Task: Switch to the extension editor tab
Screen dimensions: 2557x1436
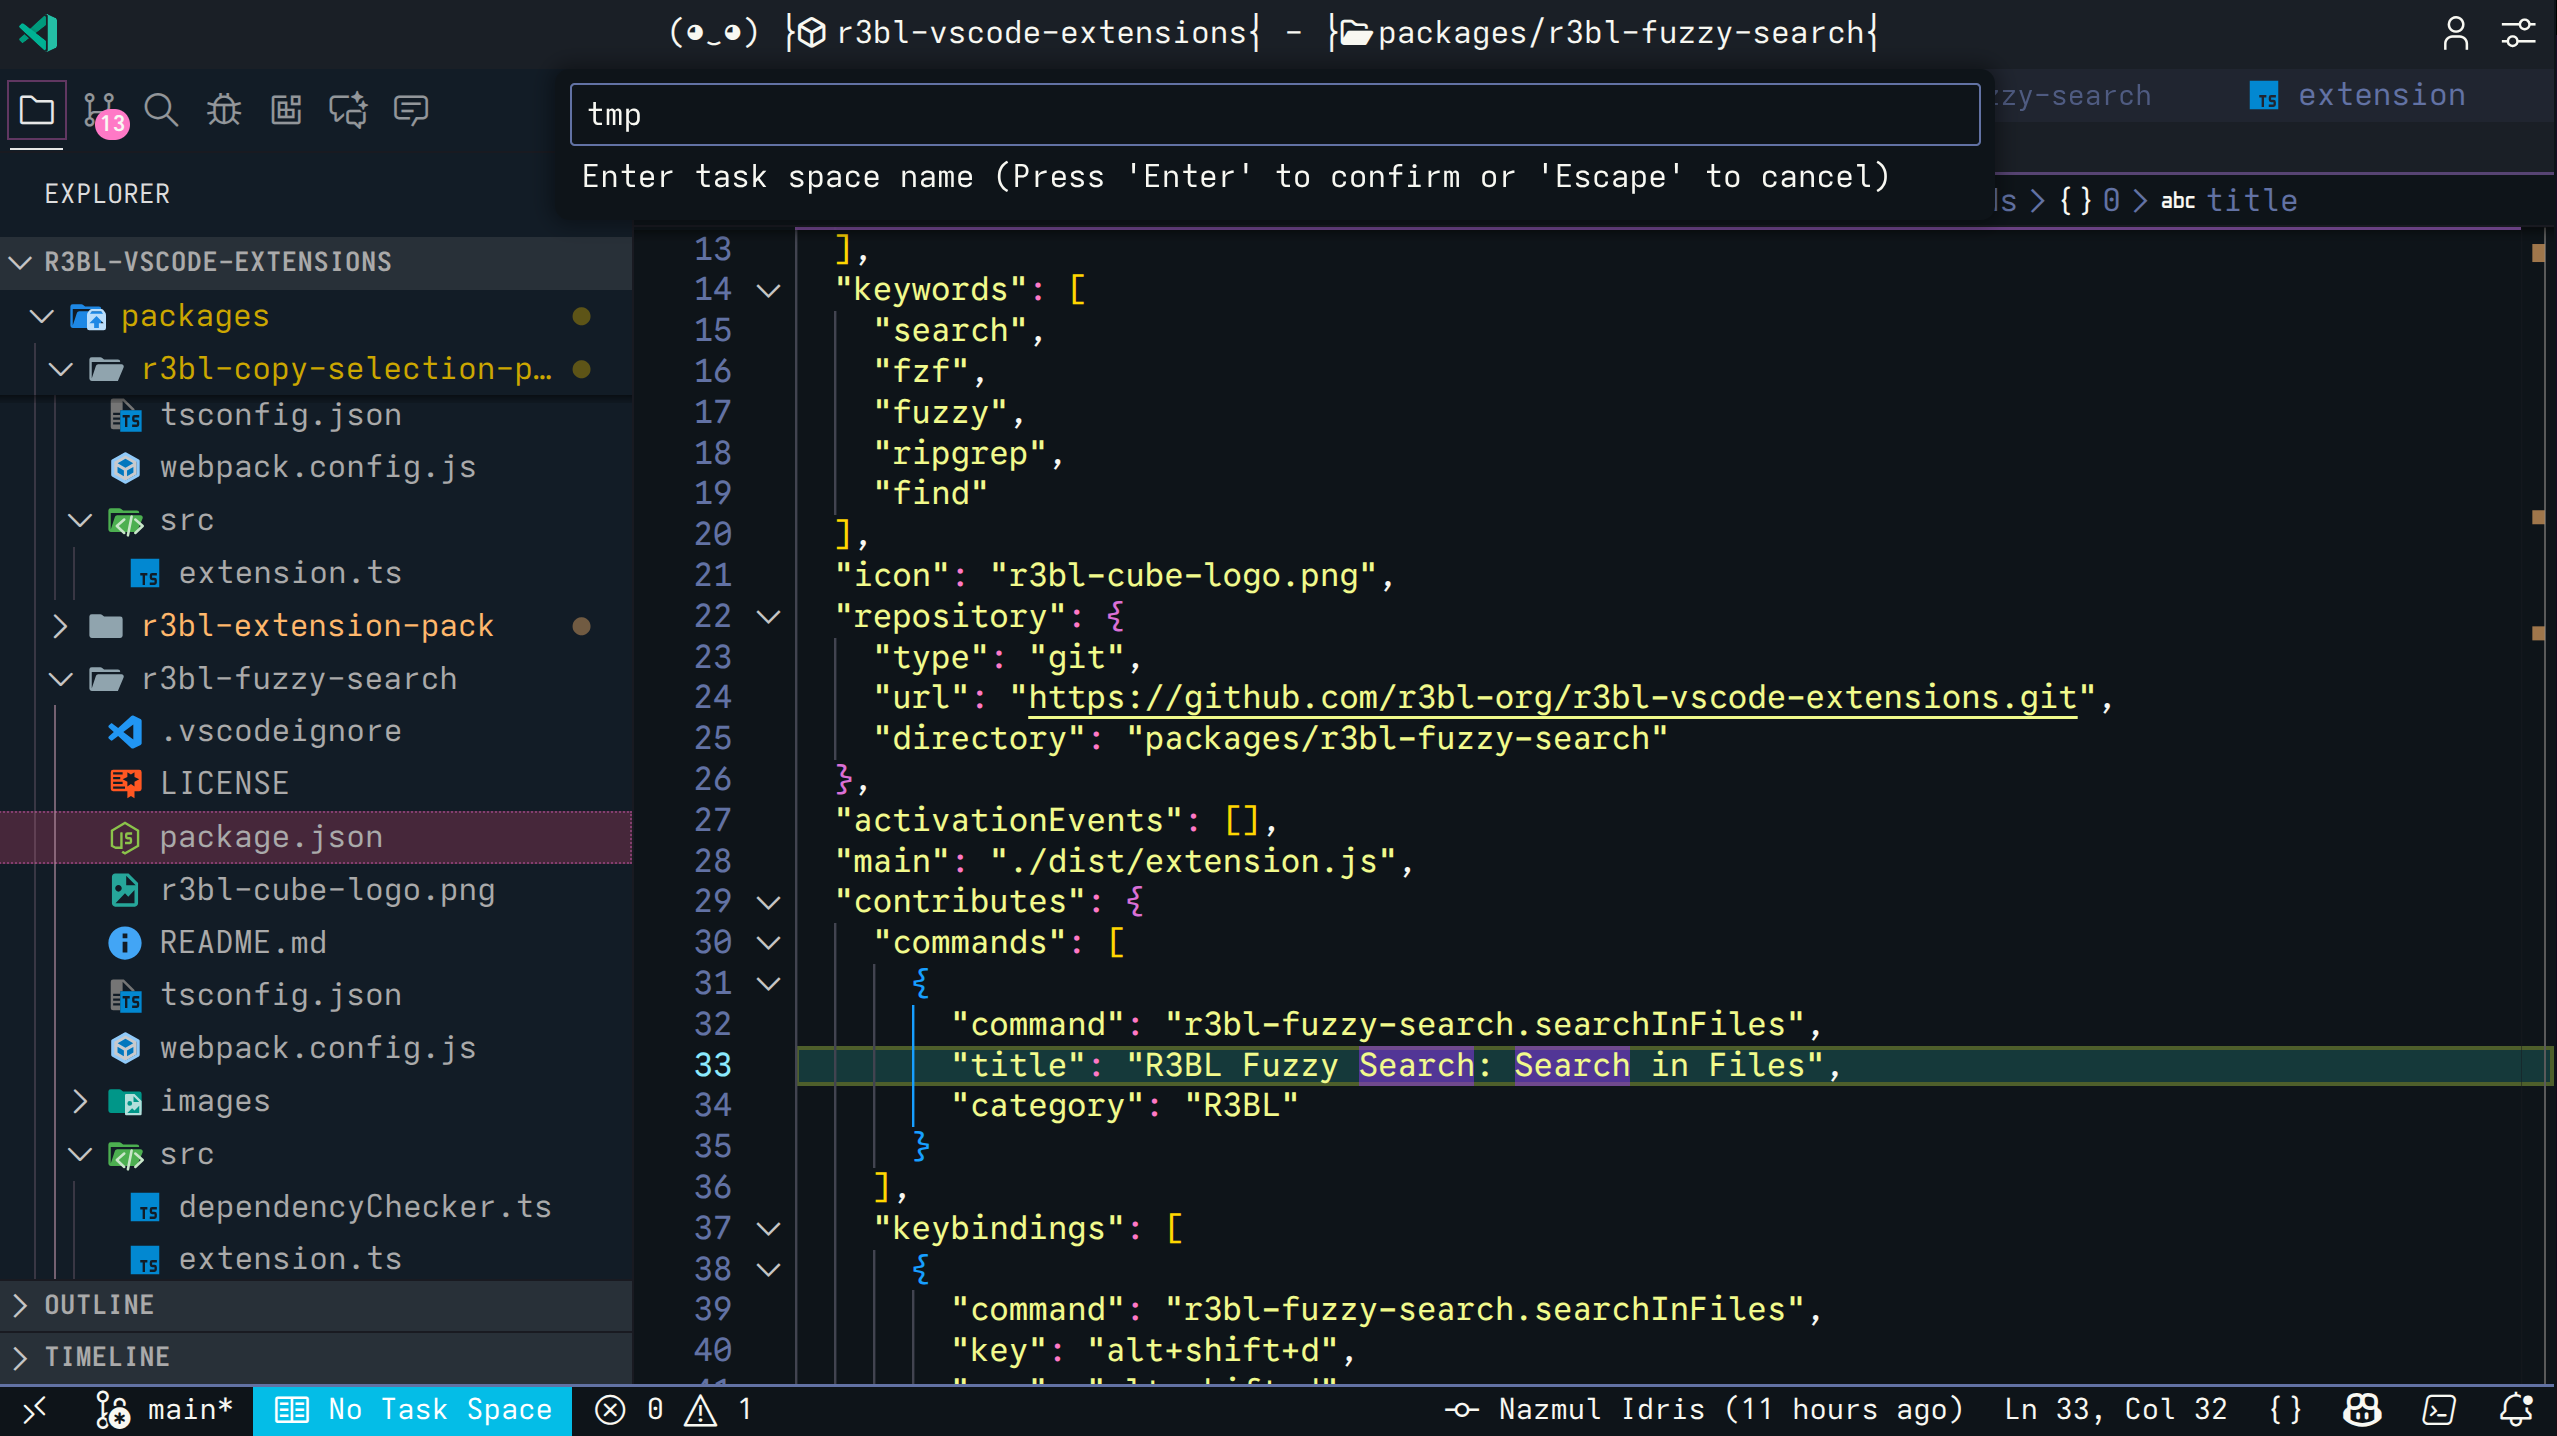Action: (2382, 94)
